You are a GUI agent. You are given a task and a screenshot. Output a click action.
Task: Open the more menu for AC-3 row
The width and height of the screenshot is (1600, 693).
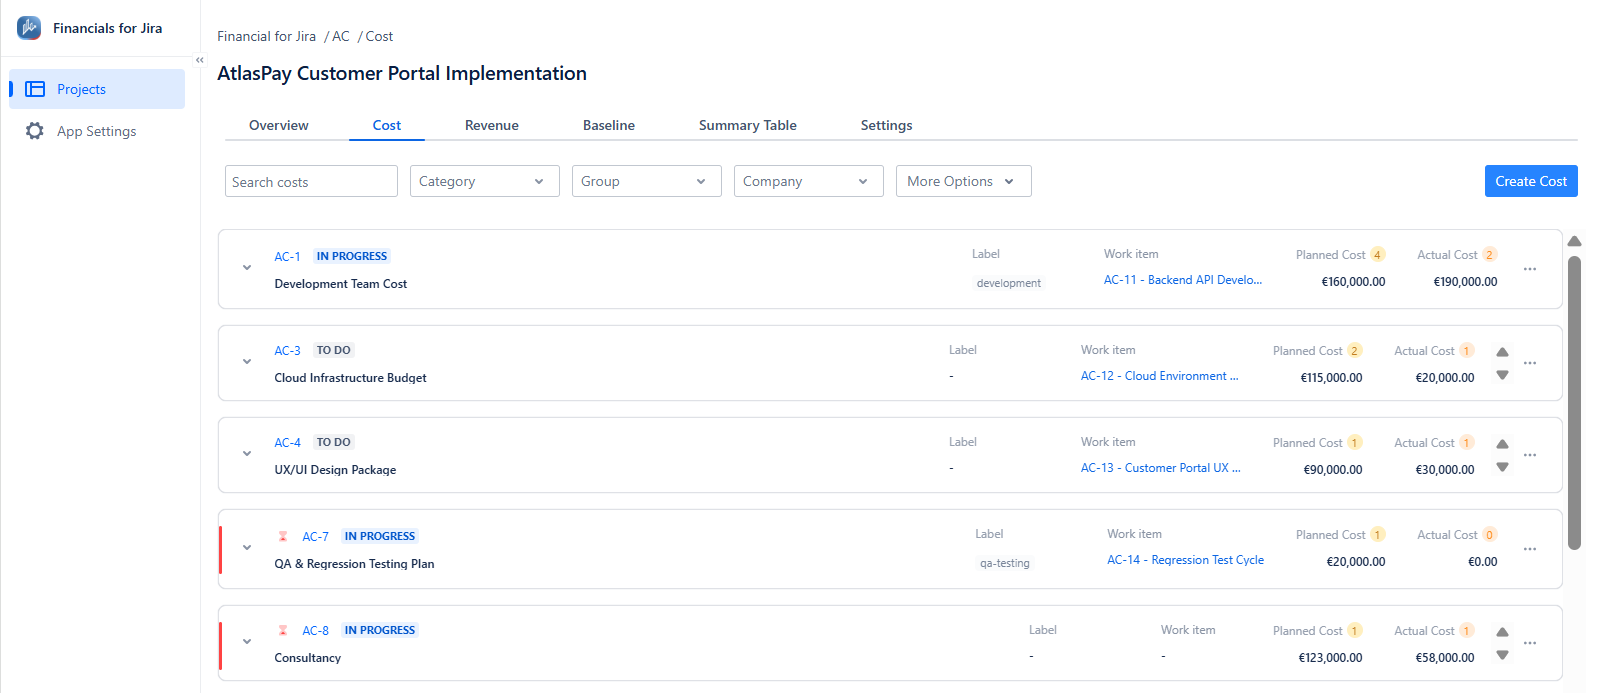pos(1530,363)
